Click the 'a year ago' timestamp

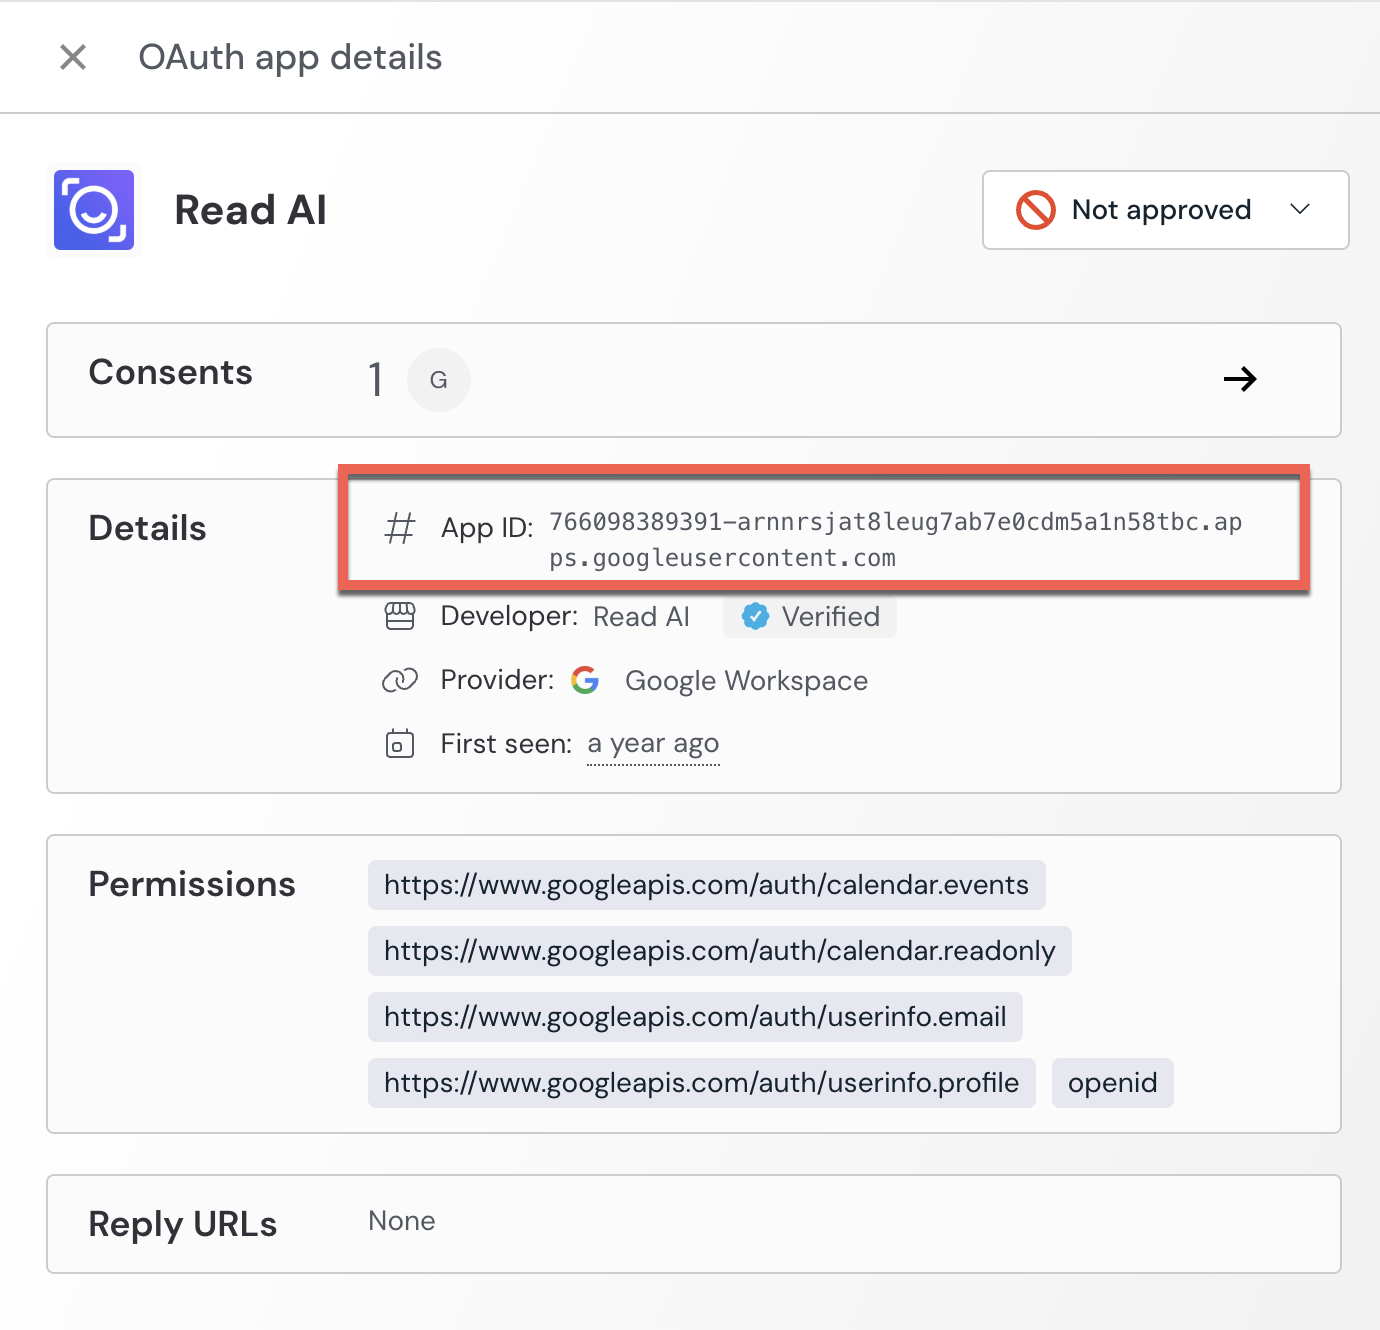(653, 744)
